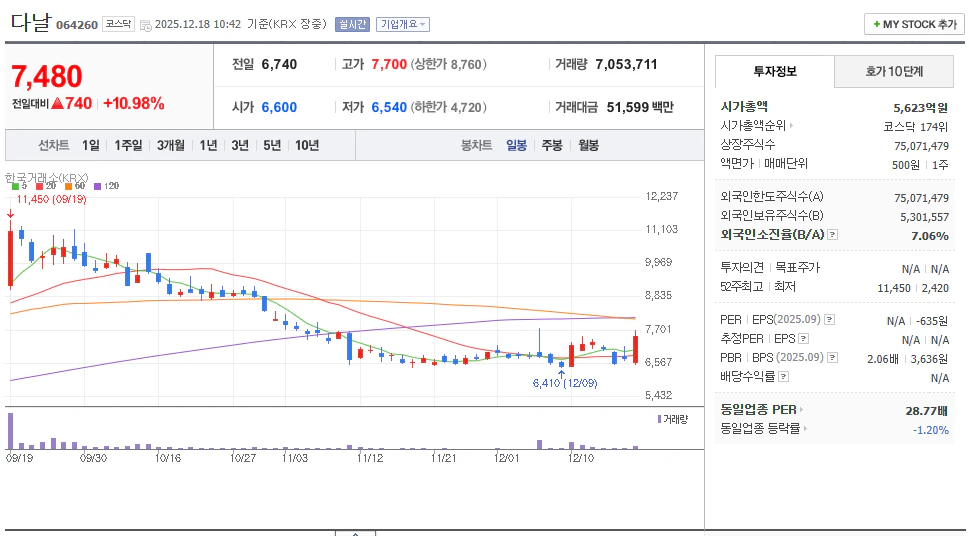Click the 저가 value 6,540
Image resolution: width=969 pixels, height=536 pixels.
click(389, 107)
